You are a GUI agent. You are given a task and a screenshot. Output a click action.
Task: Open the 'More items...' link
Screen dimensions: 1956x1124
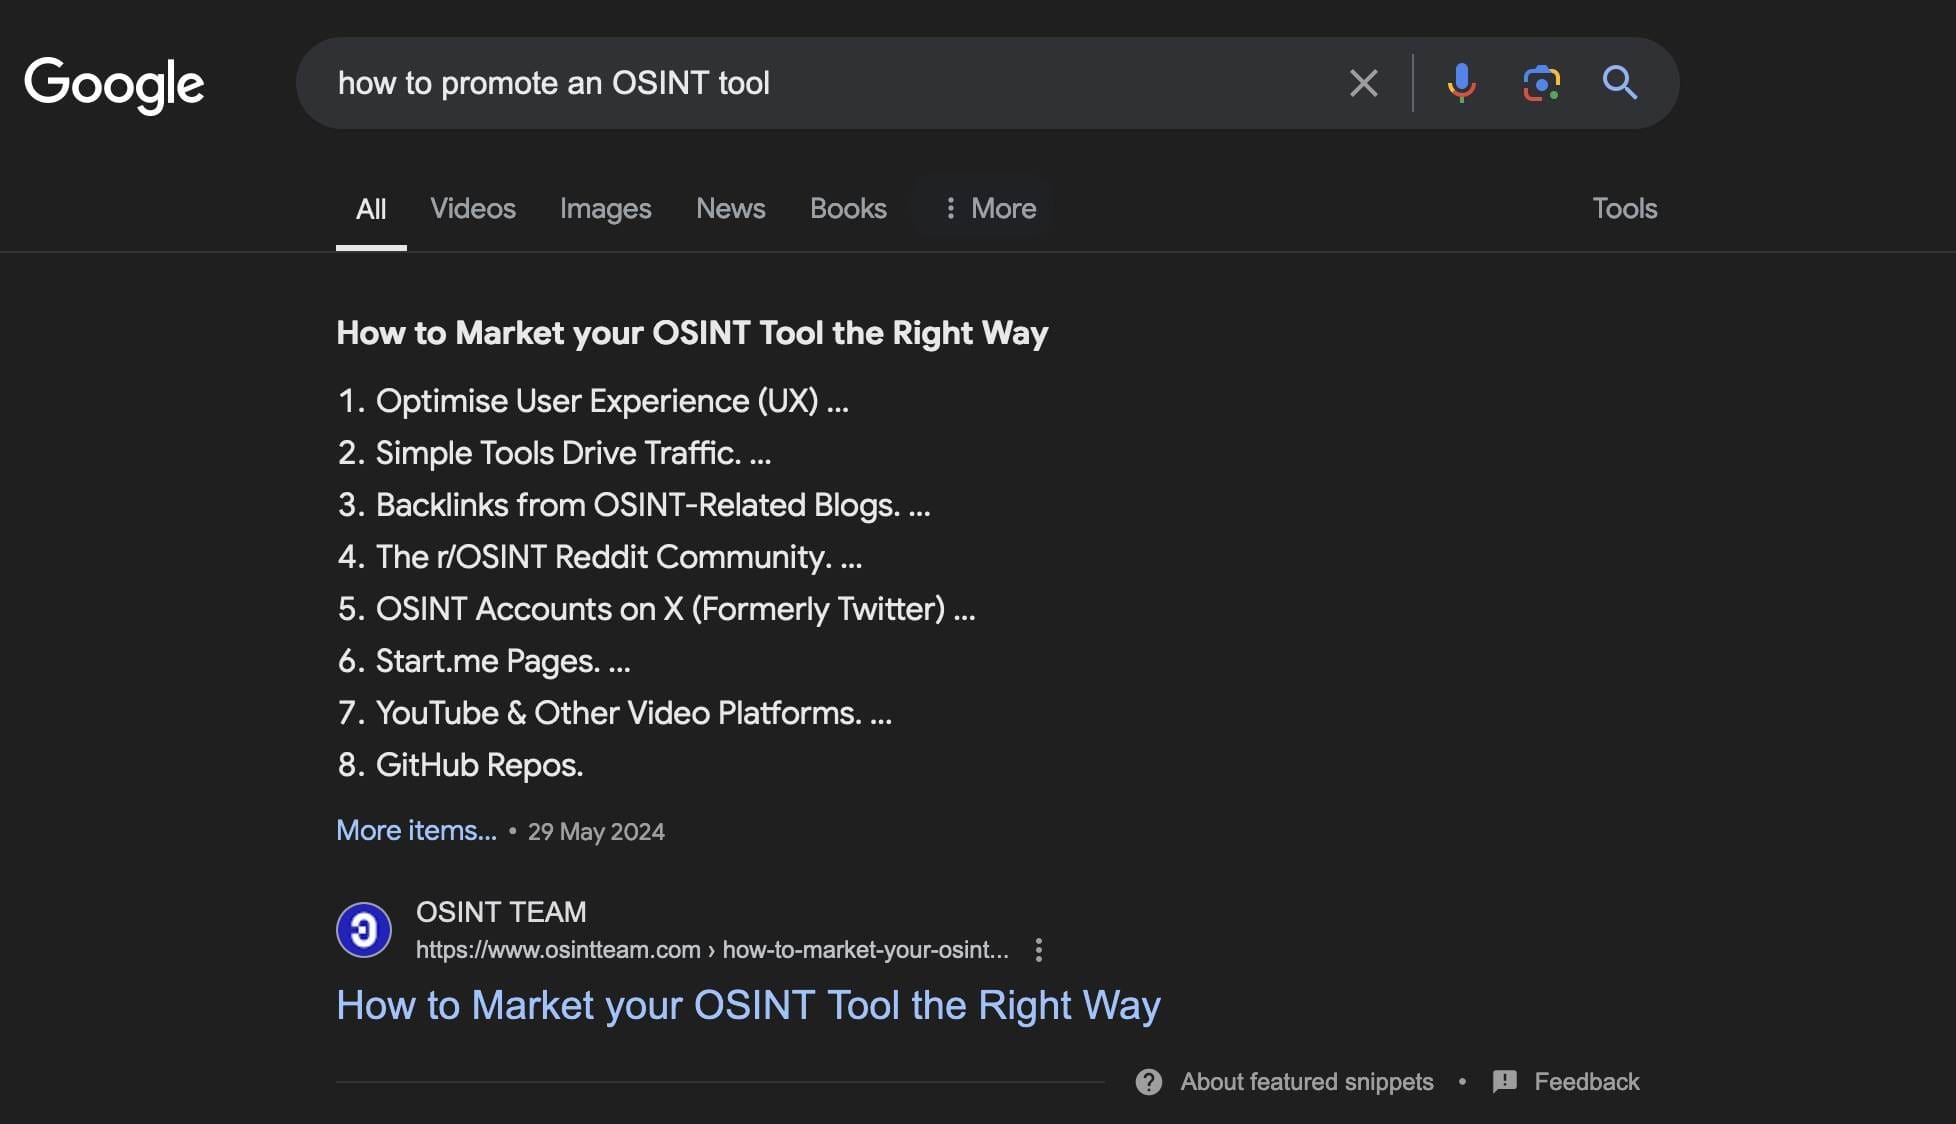coord(416,830)
